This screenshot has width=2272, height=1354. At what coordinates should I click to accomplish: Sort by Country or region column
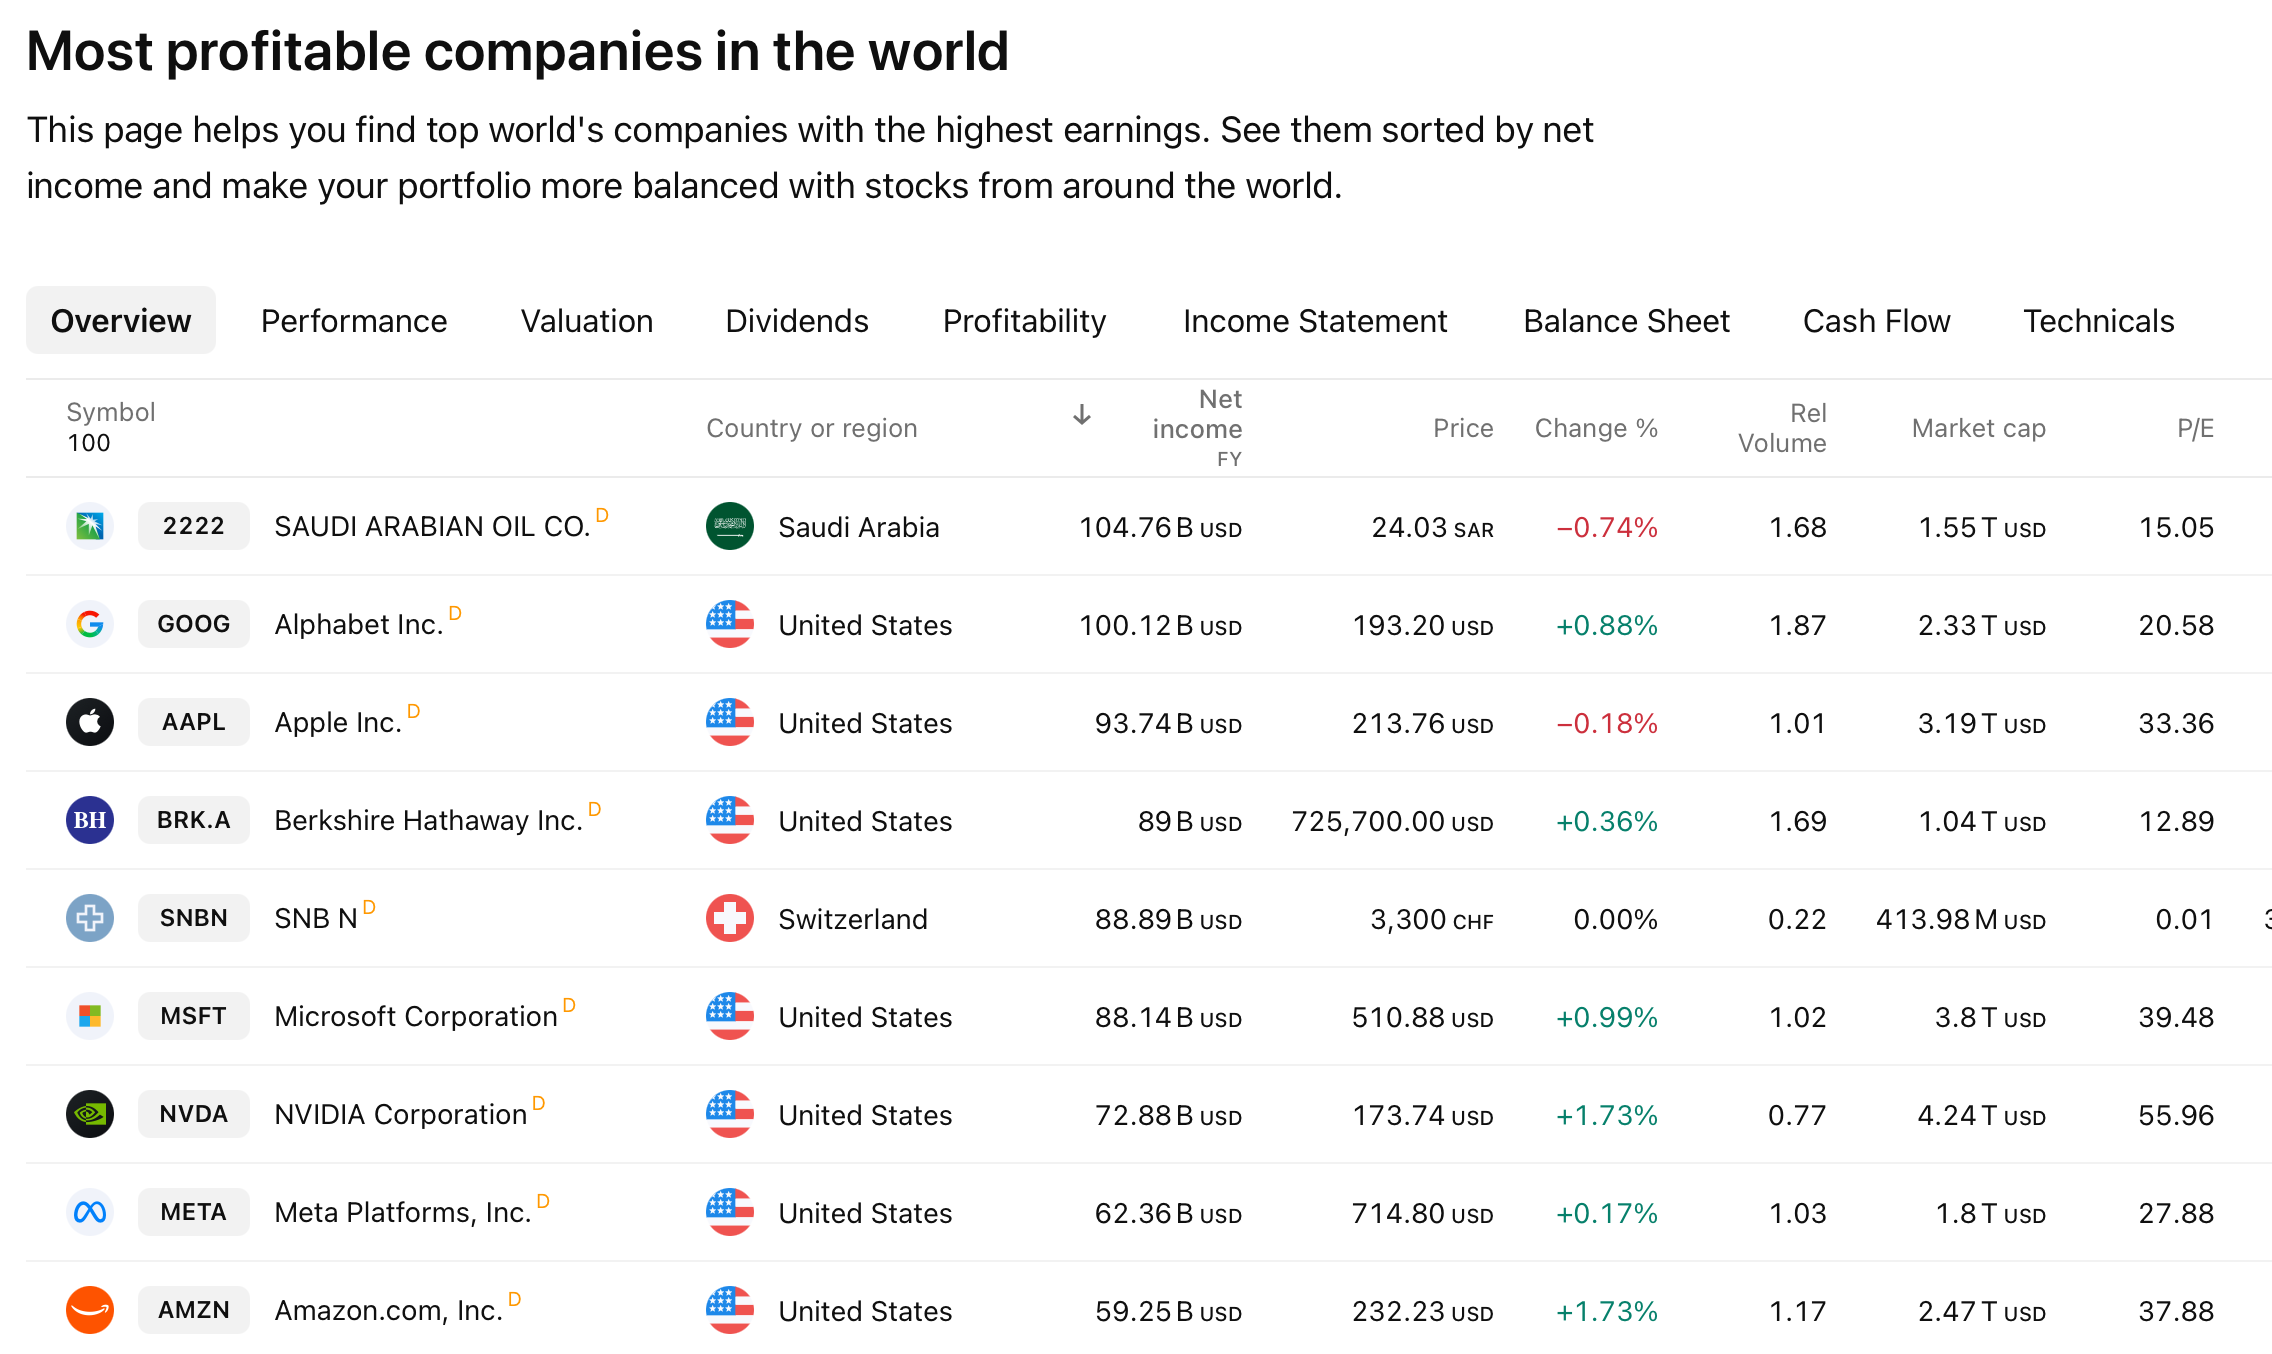(x=812, y=428)
